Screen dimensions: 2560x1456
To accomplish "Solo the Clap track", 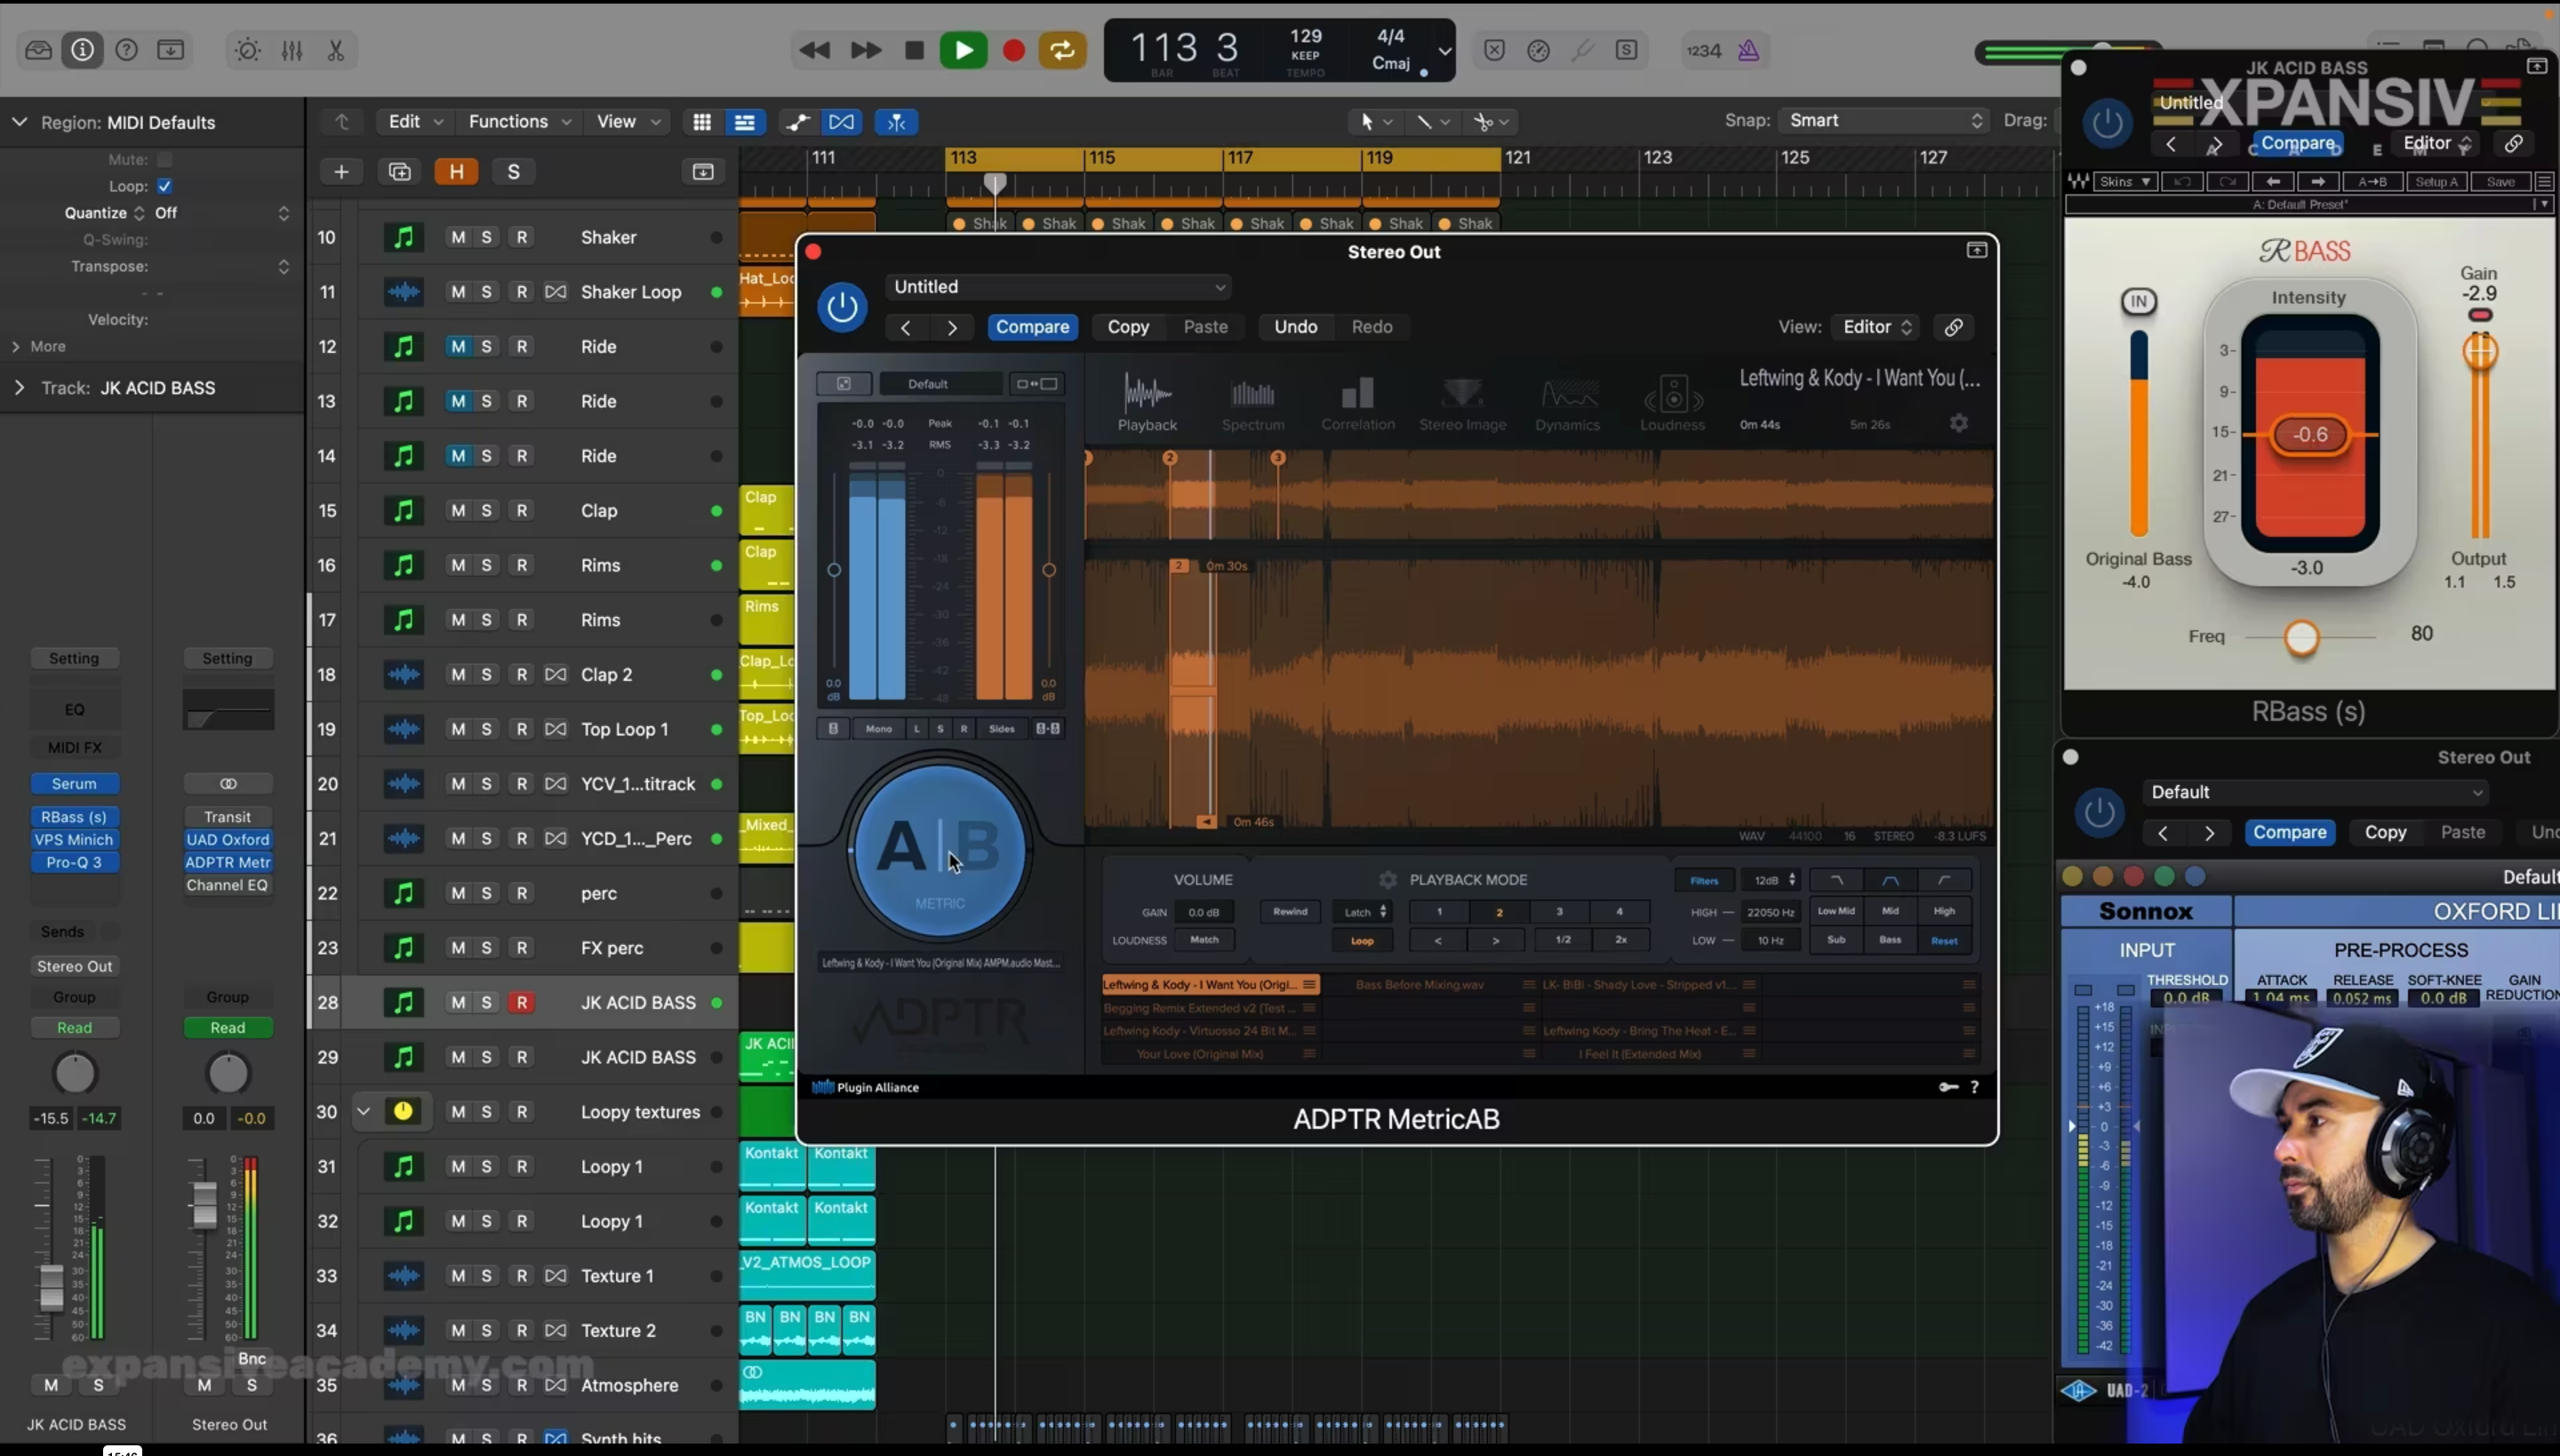I will point(486,510).
